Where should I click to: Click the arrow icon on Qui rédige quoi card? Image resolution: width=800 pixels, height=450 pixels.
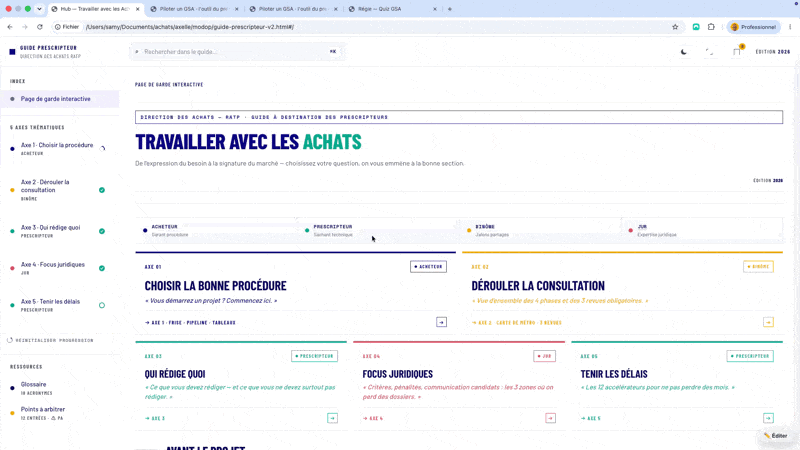tap(332, 418)
